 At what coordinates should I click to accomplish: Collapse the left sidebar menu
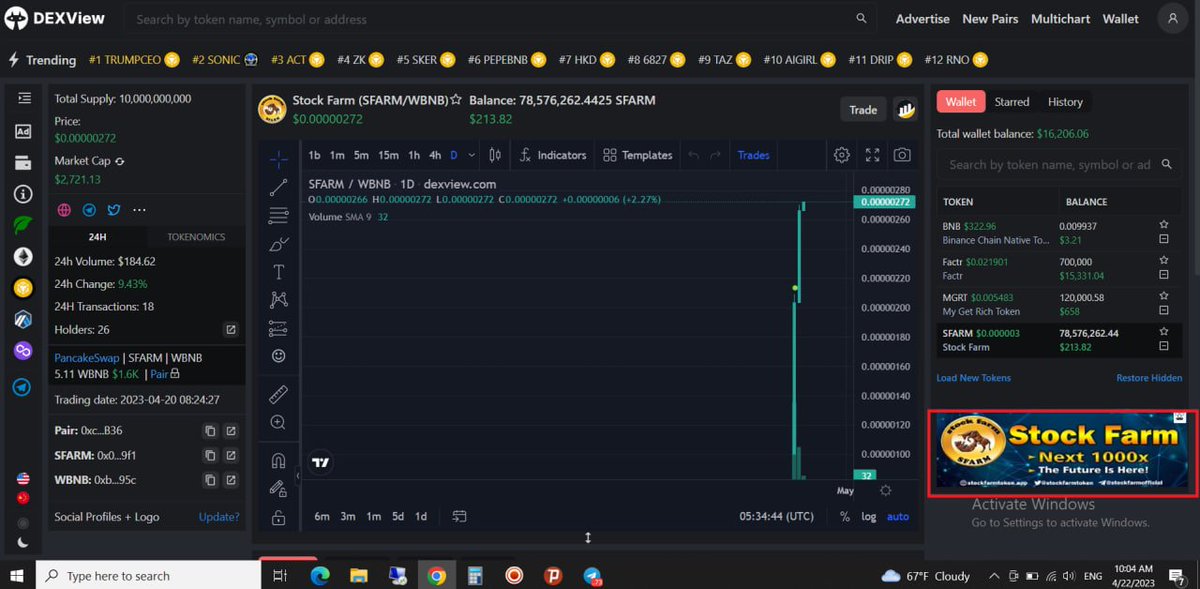point(24,98)
